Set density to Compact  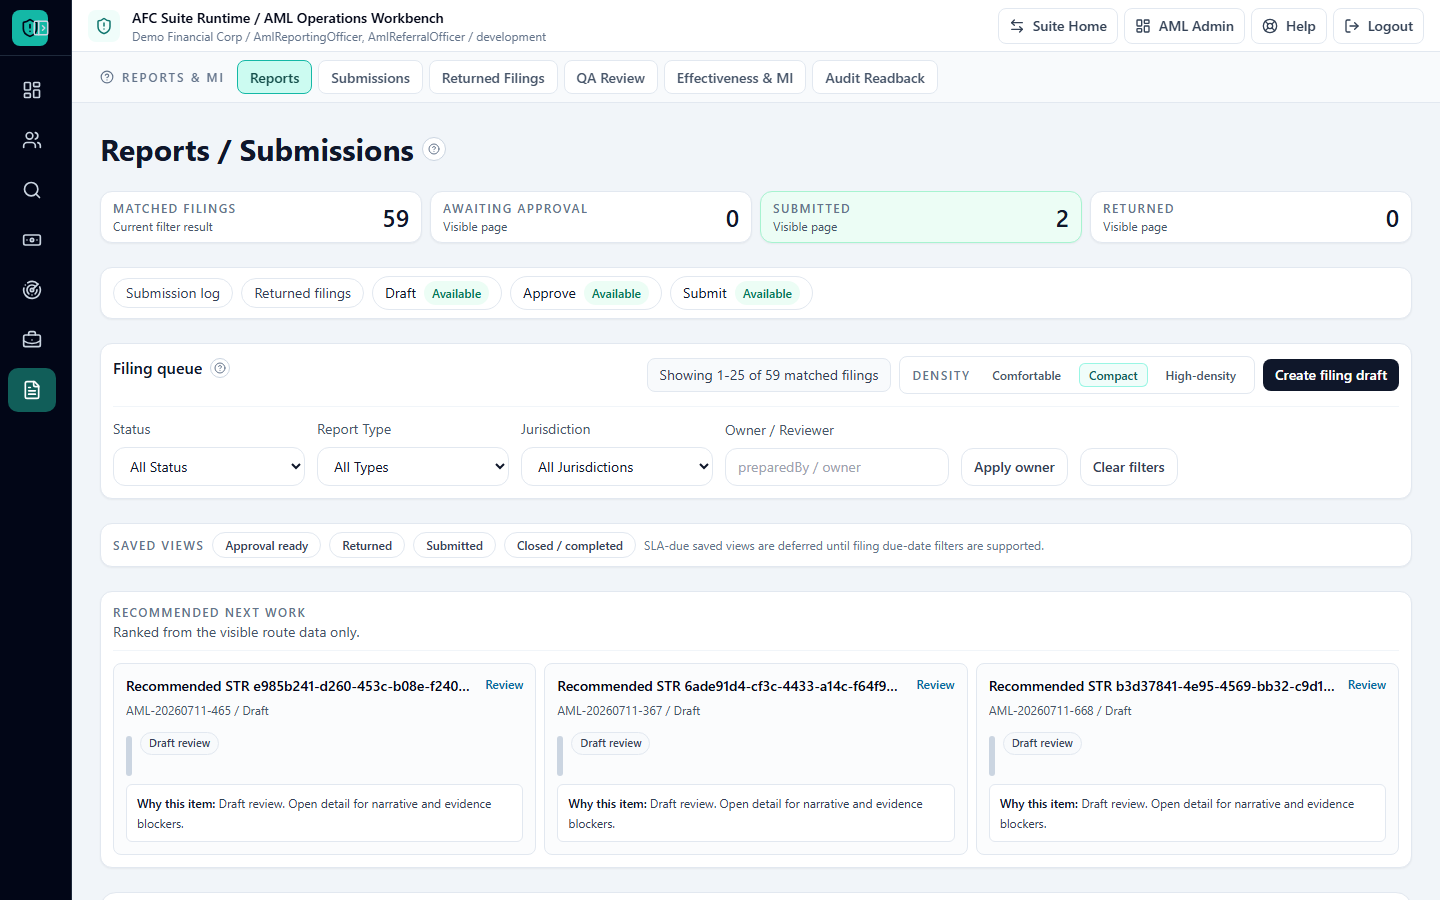tap(1113, 376)
